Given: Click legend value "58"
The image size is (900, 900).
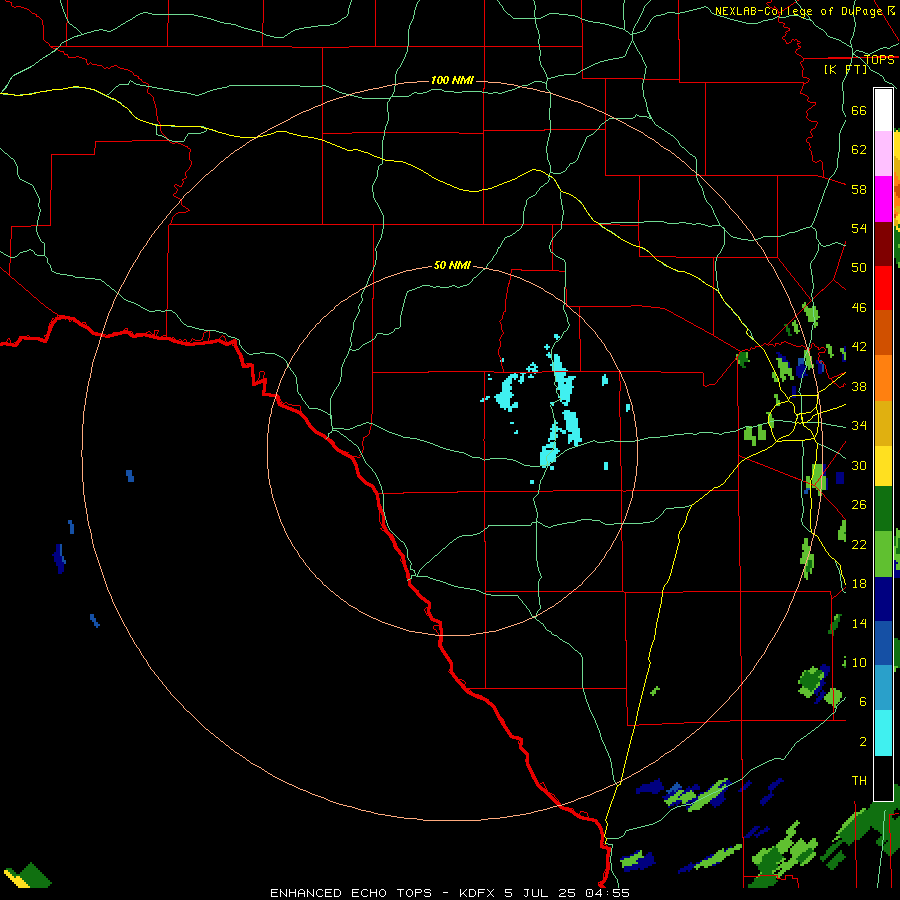Looking at the screenshot, I should (859, 189).
